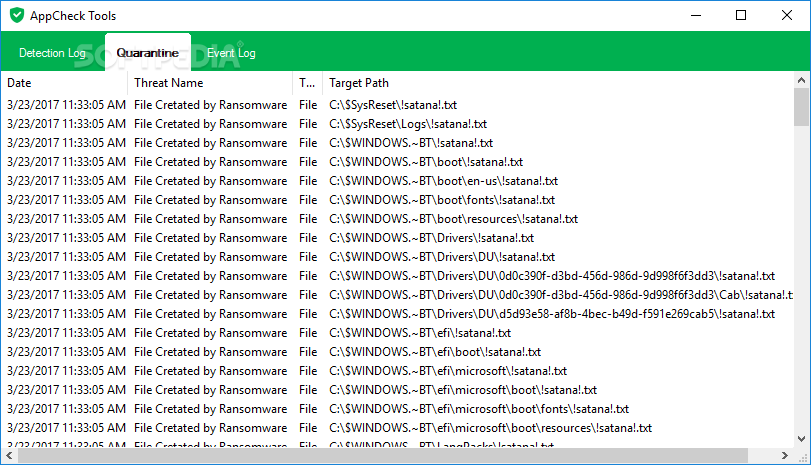
Task: Click the truncated T... column header
Action: 307,83
